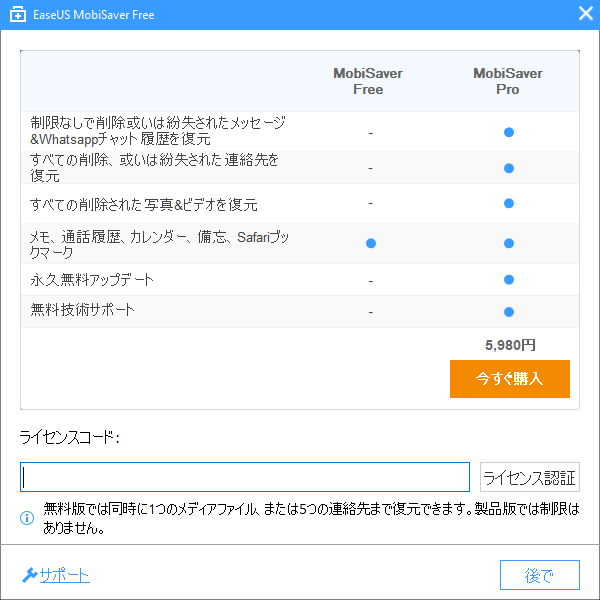The width and height of the screenshot is (600, 600).
Task: Click the 紛失された連絡先を復元 feature text
Action: point(154,168)
